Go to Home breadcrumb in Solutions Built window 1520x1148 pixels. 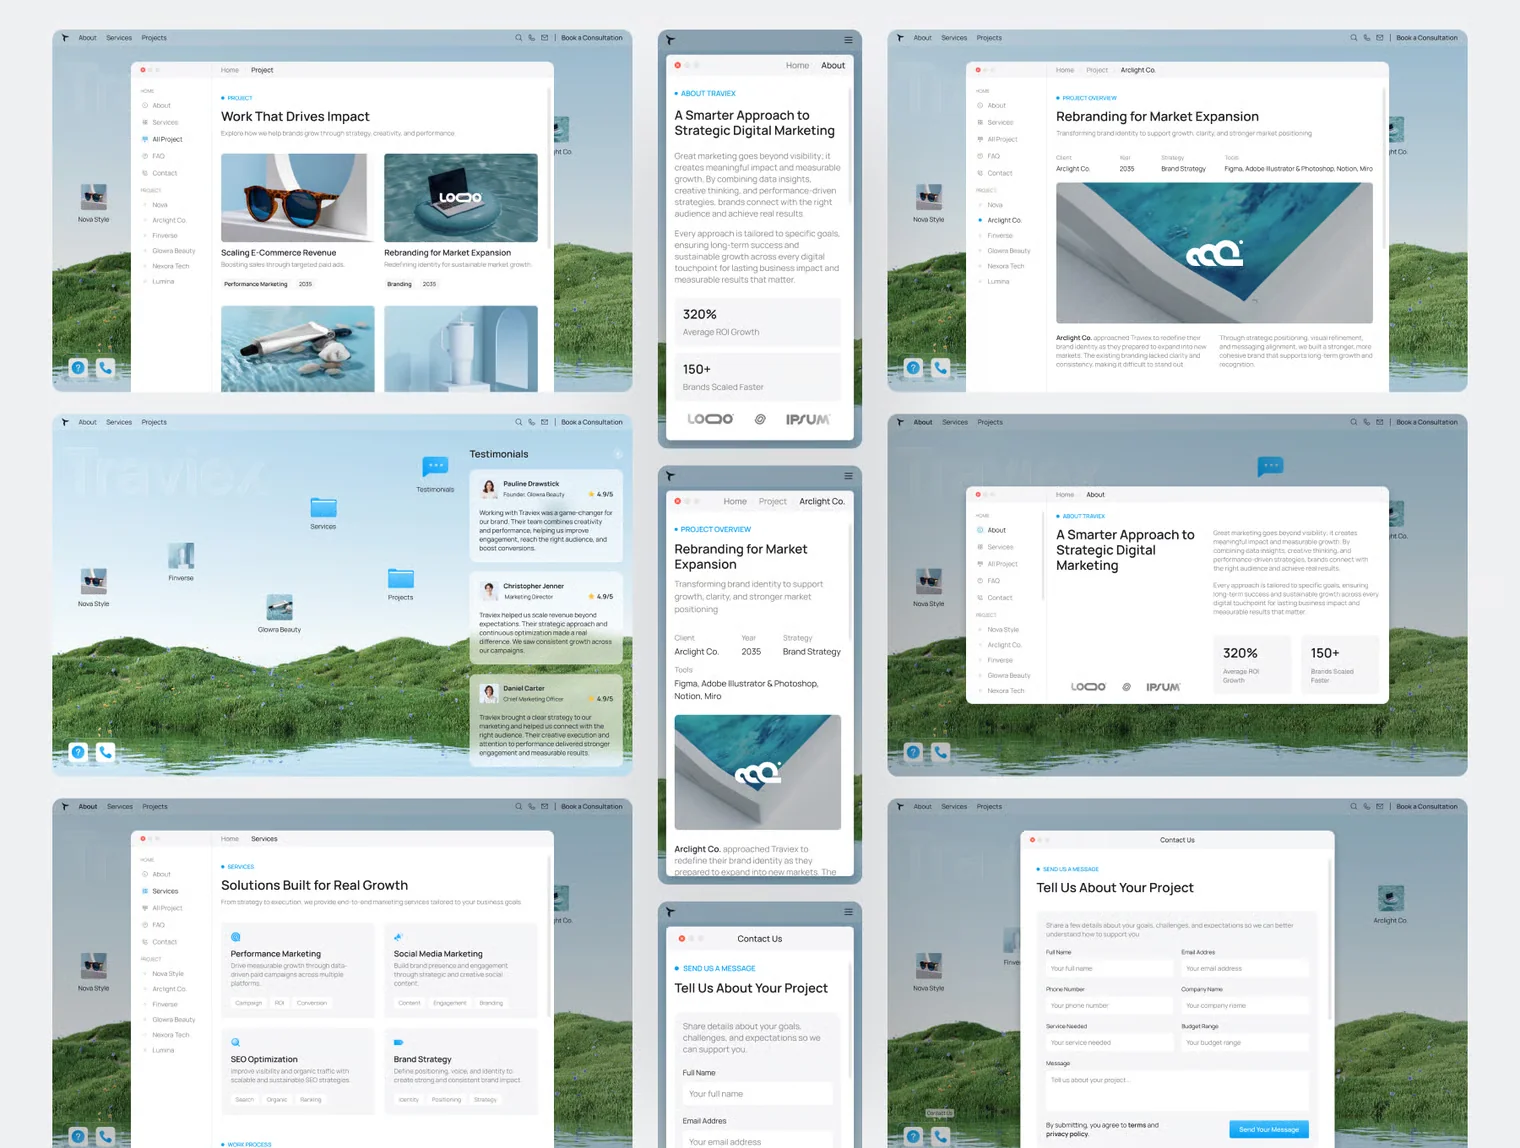pos(230,839)
